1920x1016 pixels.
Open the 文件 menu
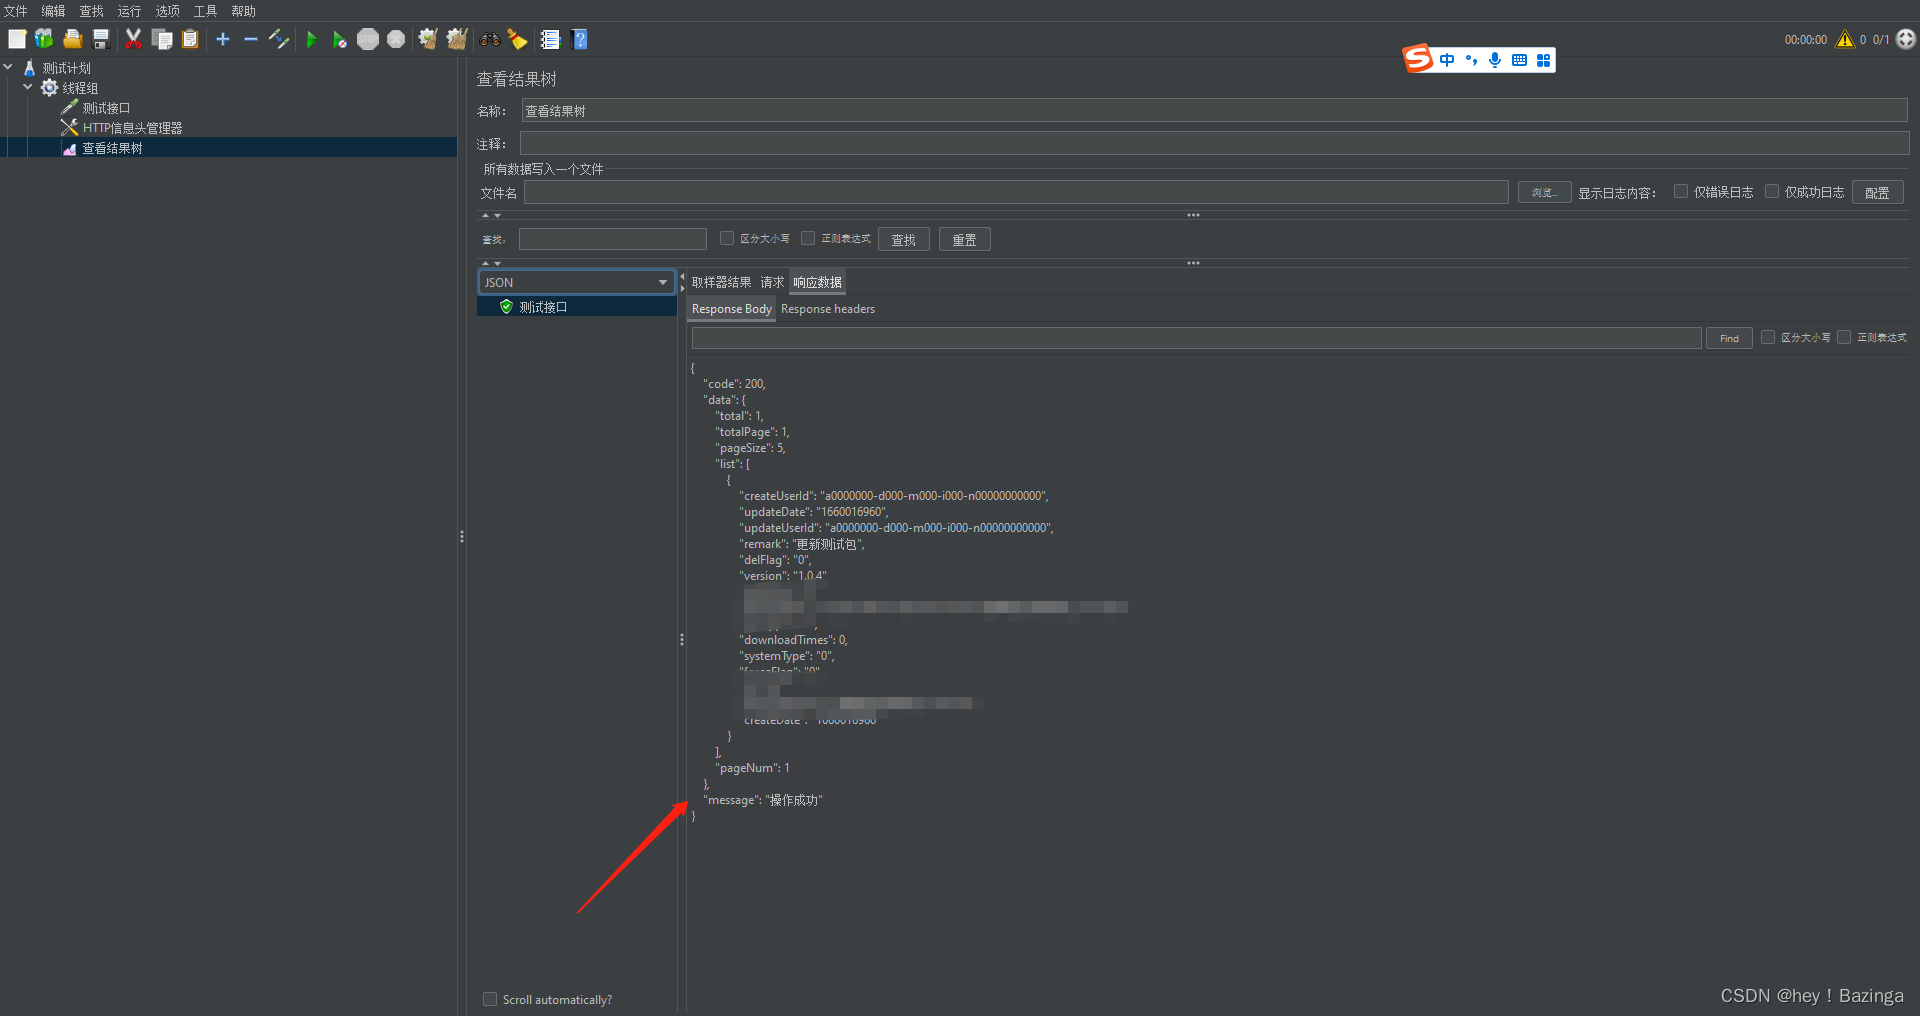[16, 11]
